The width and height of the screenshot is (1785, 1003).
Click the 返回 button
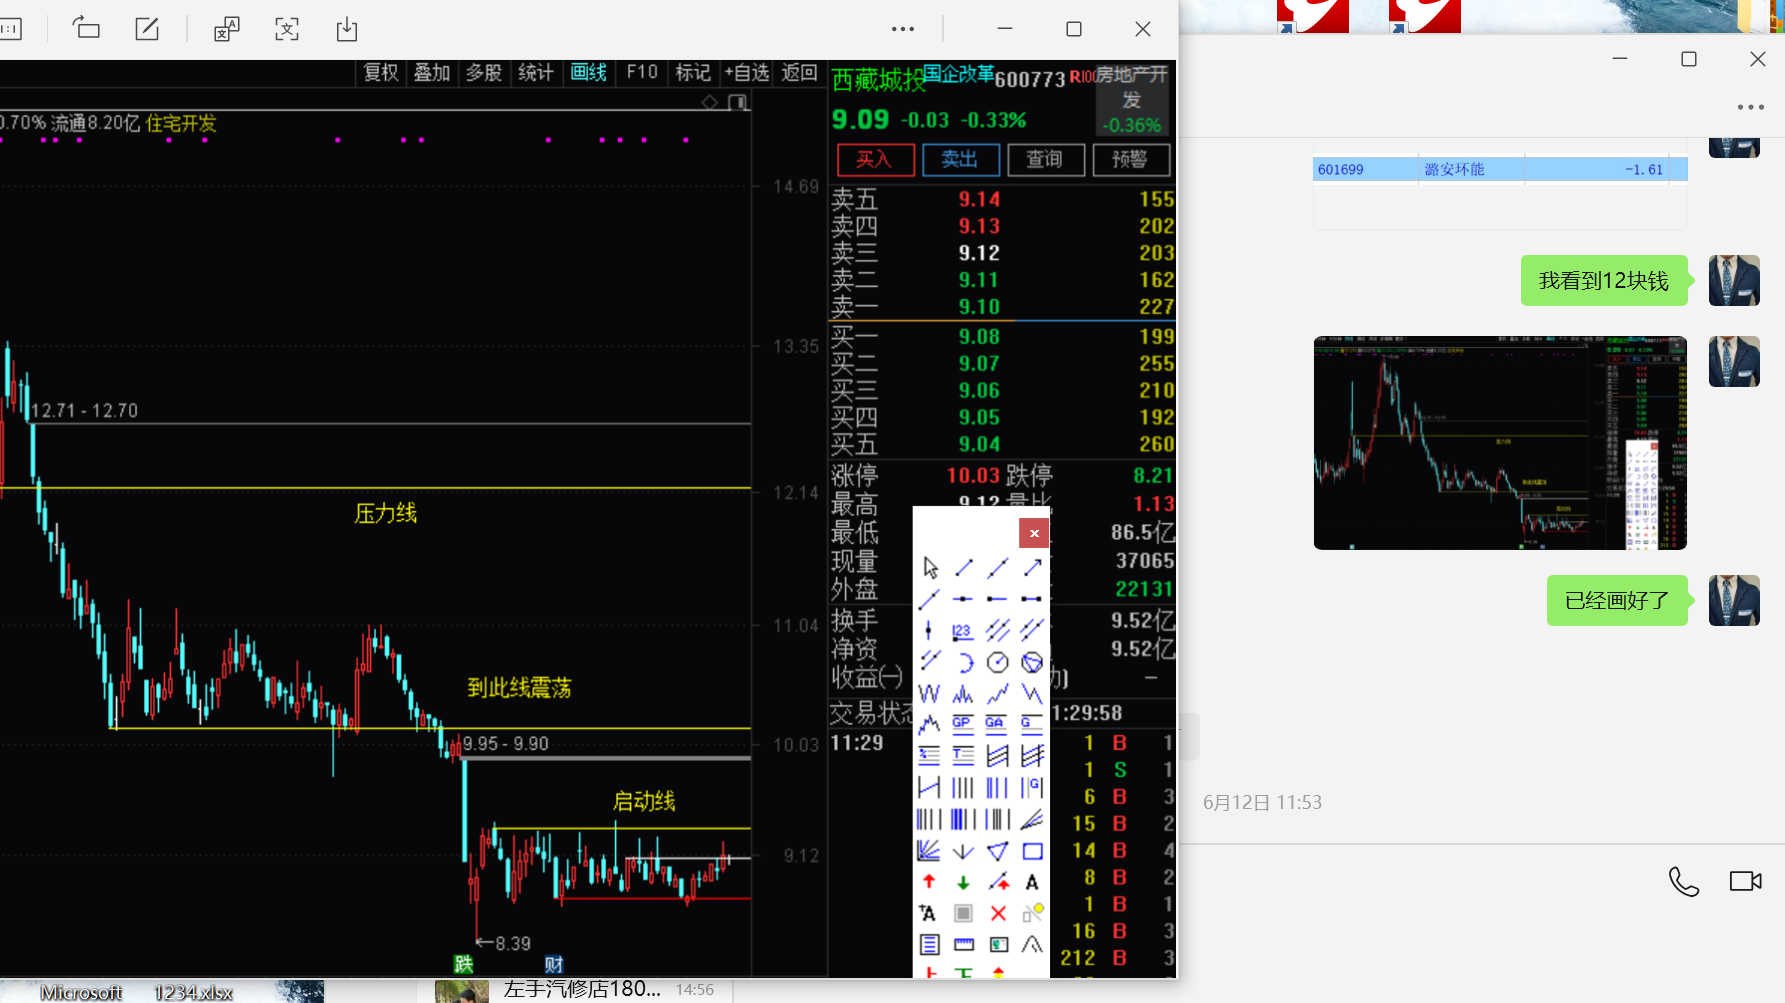tap(799, 72)
